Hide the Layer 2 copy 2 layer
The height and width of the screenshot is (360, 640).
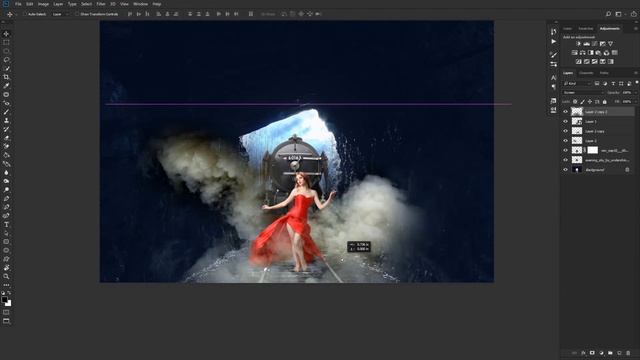click(565, 111)
